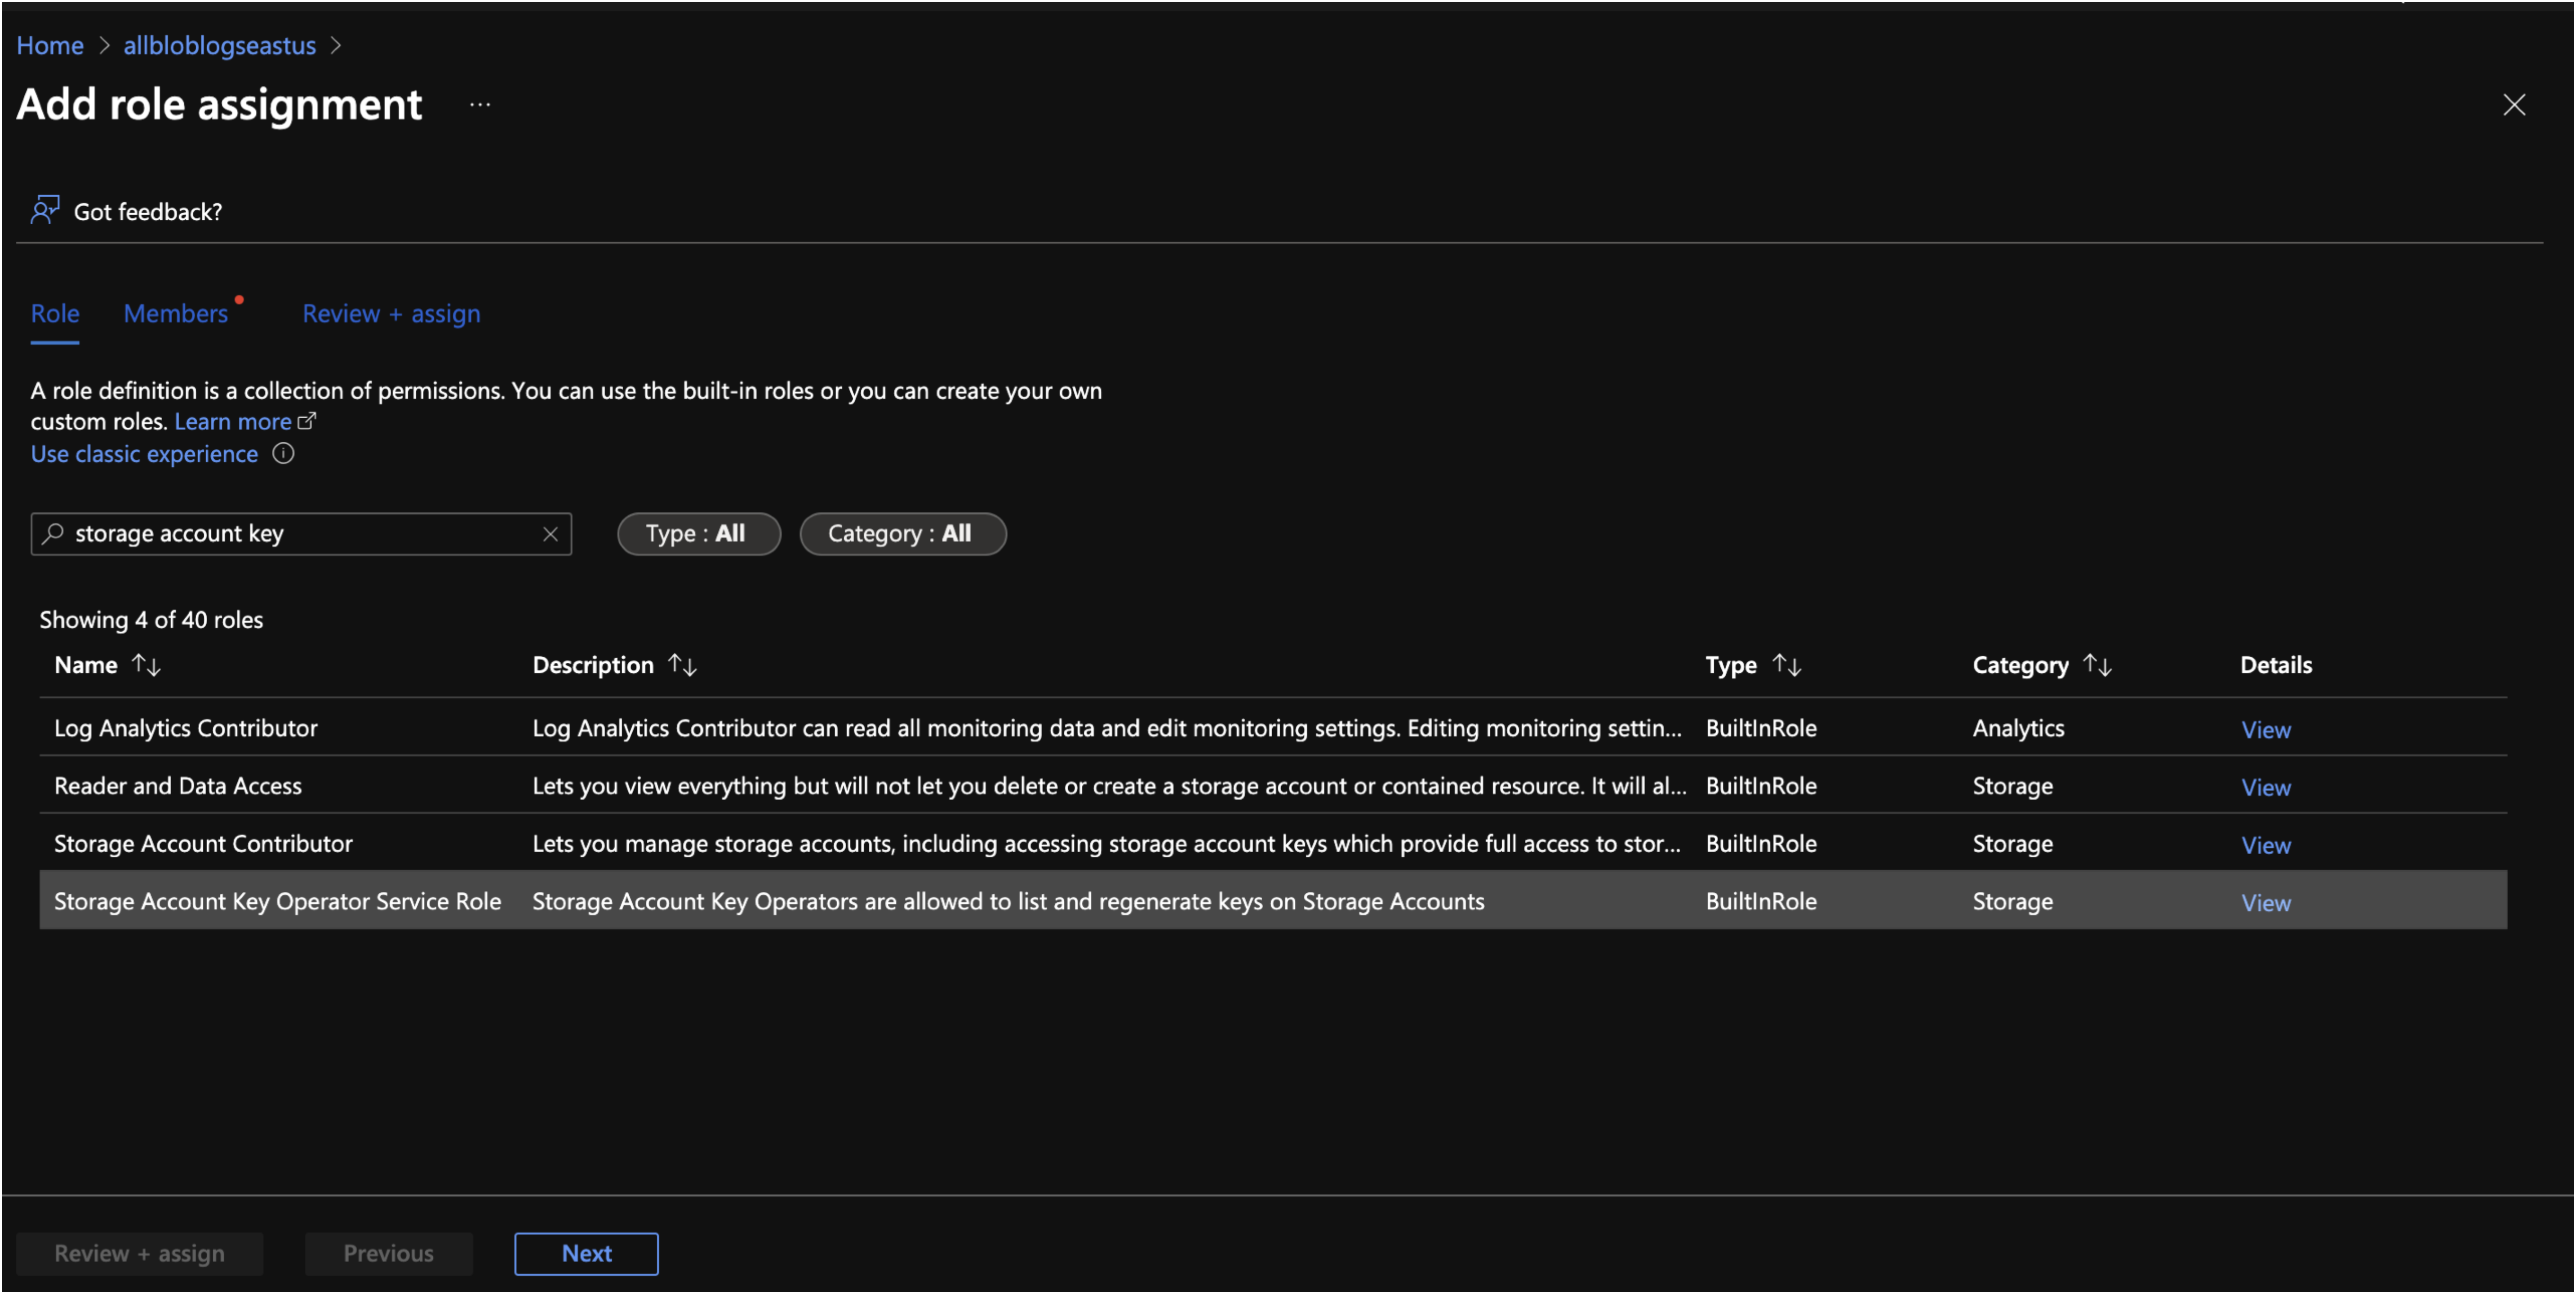The height and width of the screenshot is (1294, 2576).
Task: Sort by Type column arrows
Action: pyautogui.click(x=1787, y=665)
